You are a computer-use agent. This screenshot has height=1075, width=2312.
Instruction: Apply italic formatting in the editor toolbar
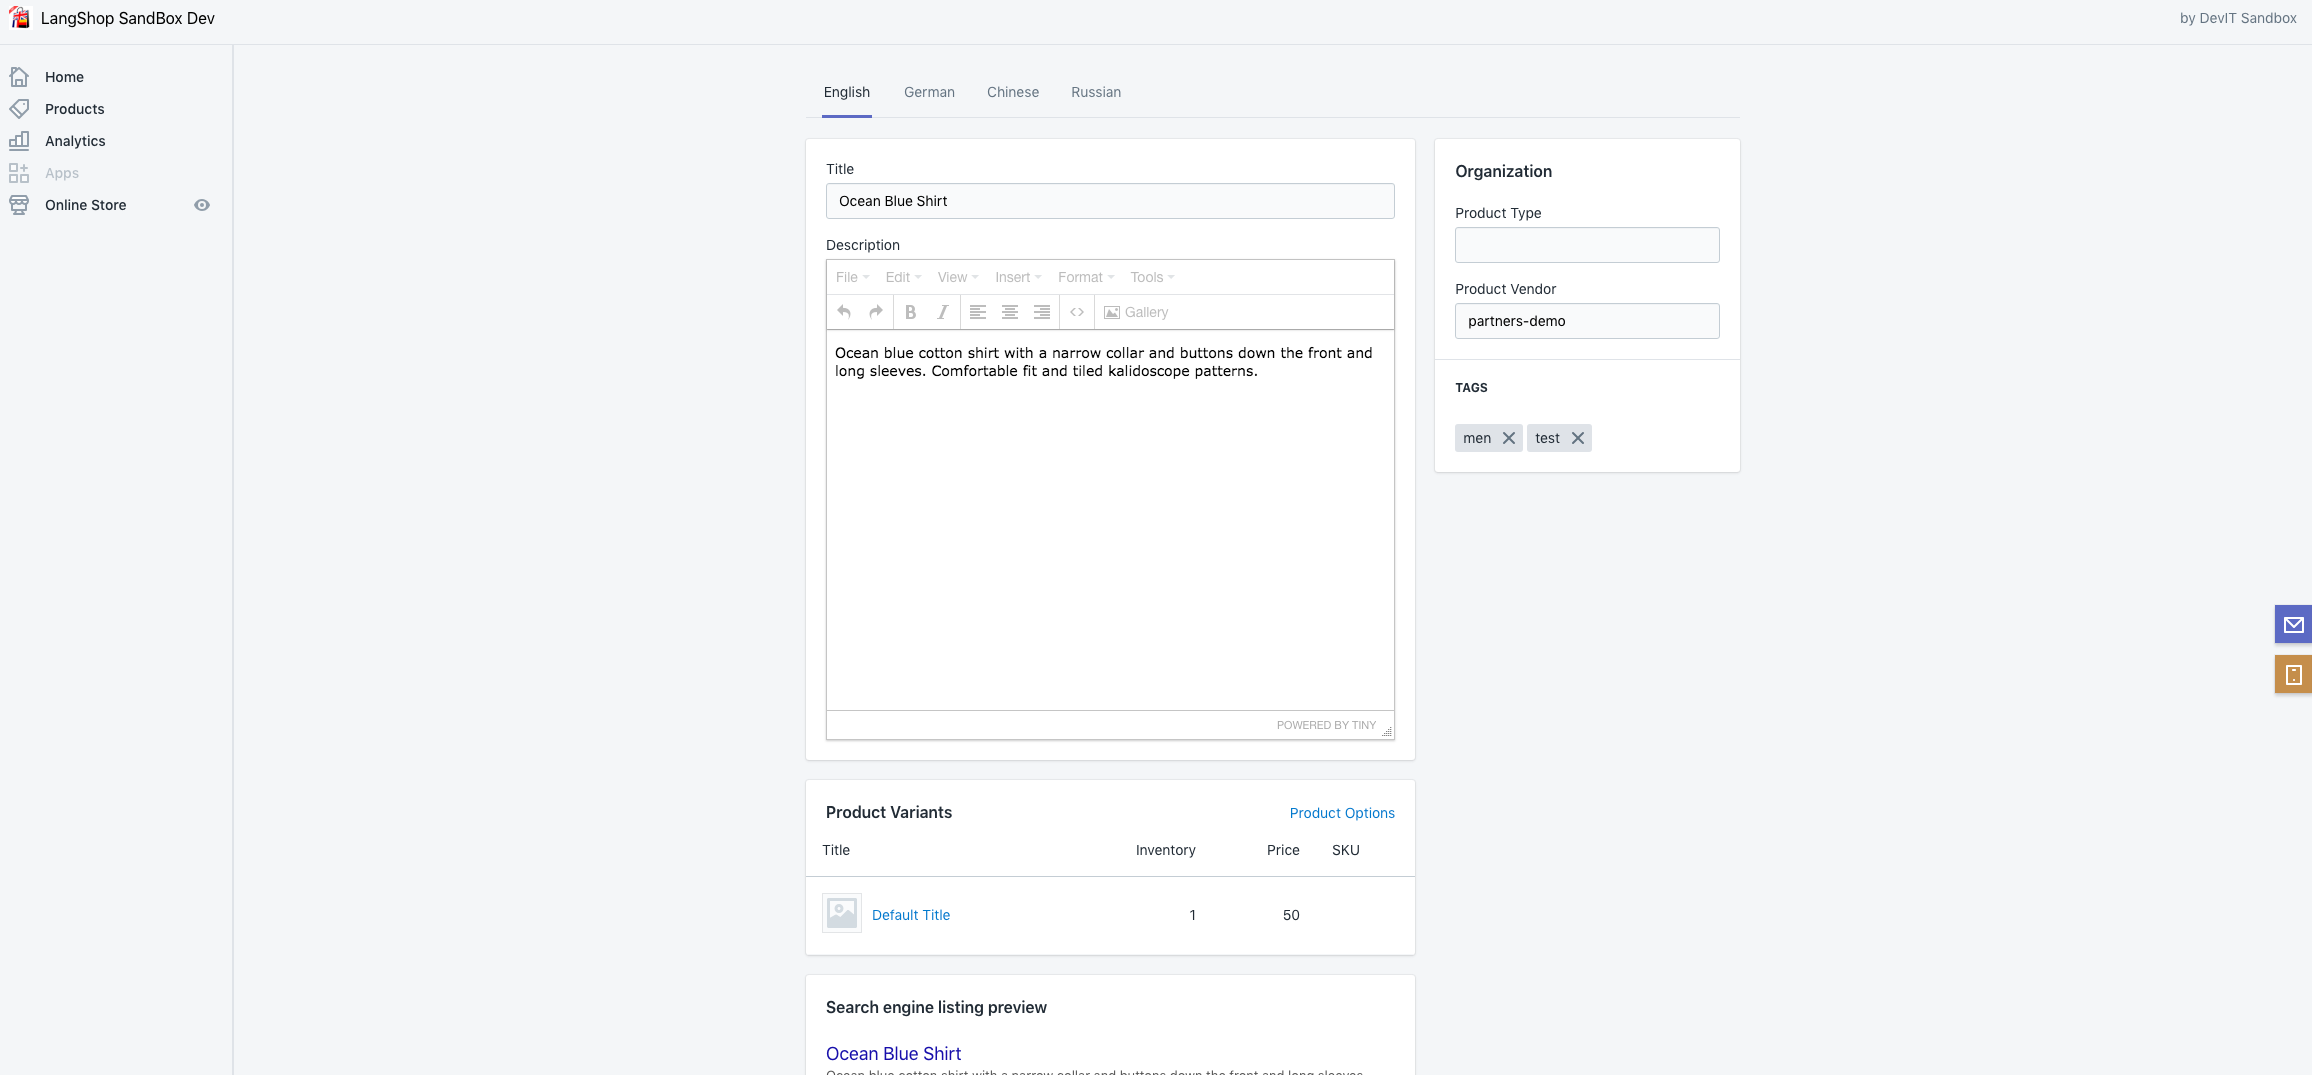pyautogui.click(x=941, y=311)
